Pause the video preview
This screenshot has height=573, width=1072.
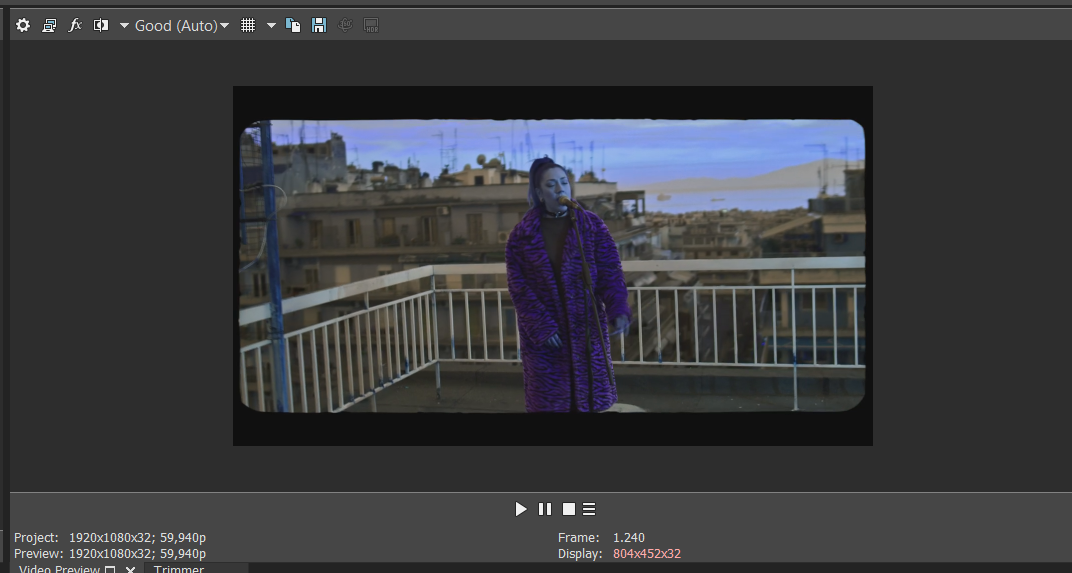[545, 509]
